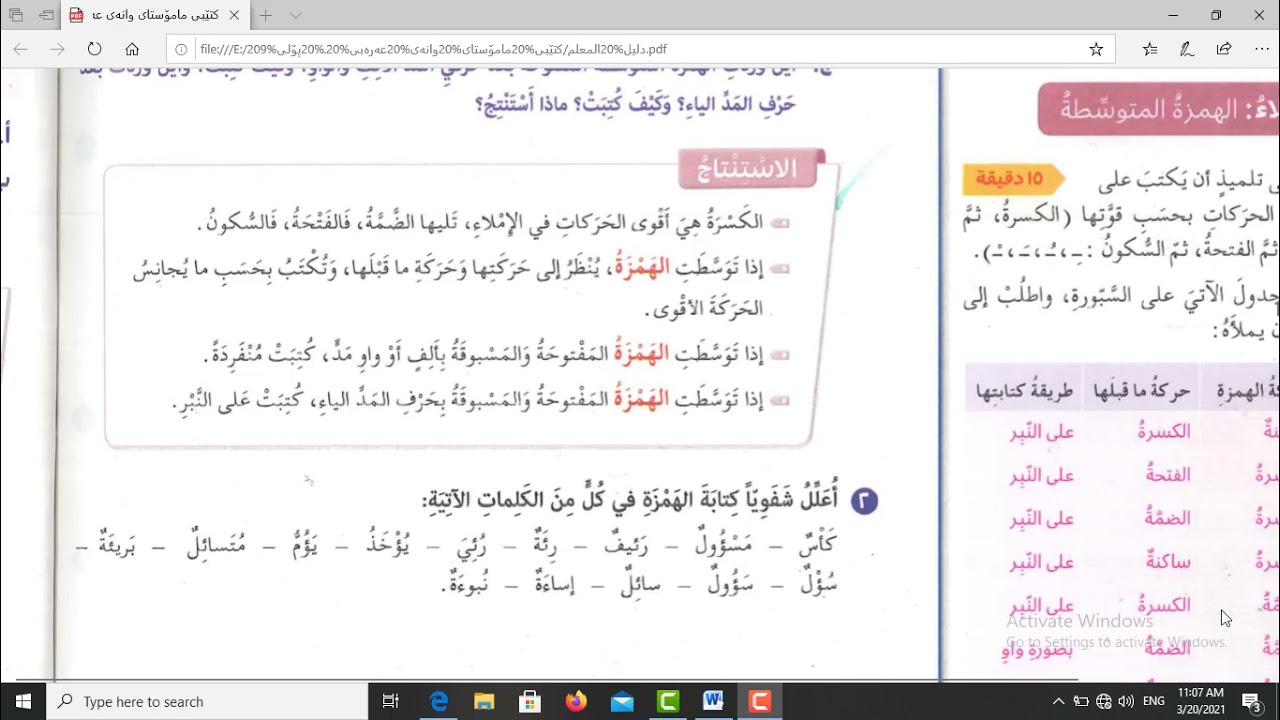Refresh the PDF page
The image size is (1280, 720).
pyautogui.click(x=94, y=49)
